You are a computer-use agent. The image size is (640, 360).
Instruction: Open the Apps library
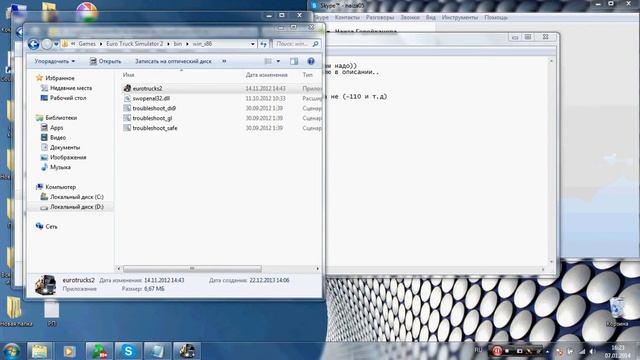pyautogui.click(x=56, y=128)
